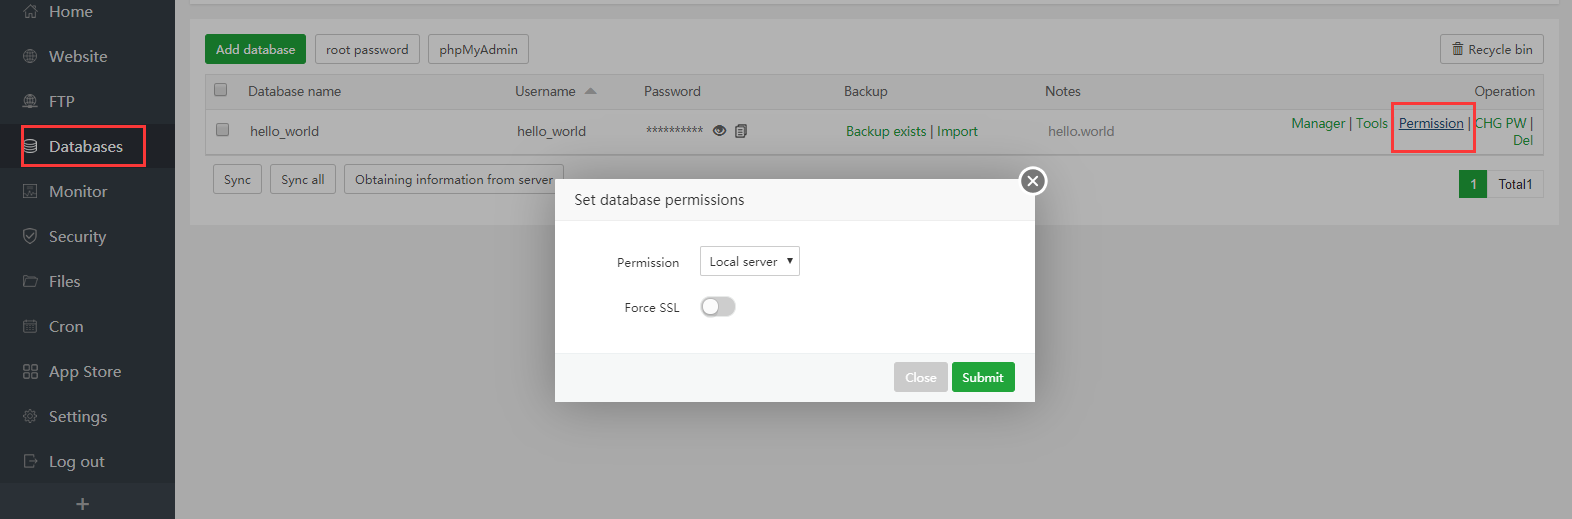Screen dimensions: 1572x519
Task: Close the permissions dialog with X icon
Action: (1033, 181)
